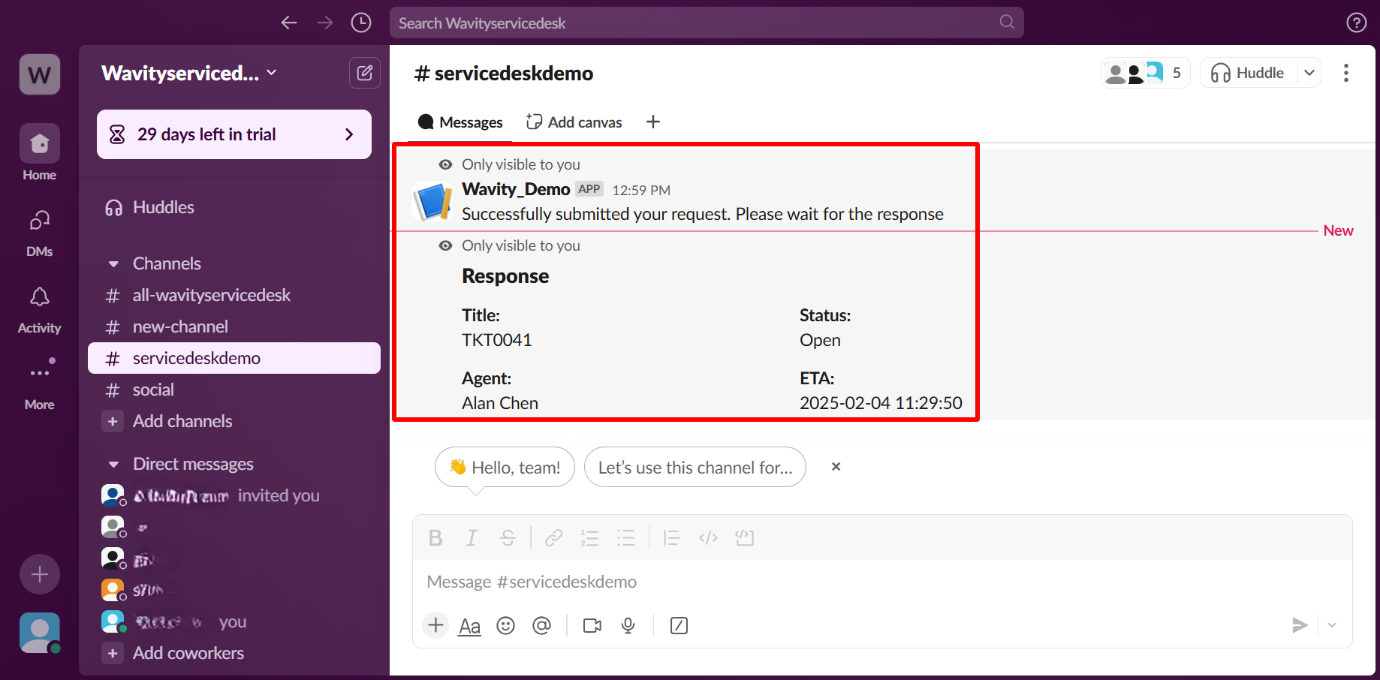
Task: Open the all-wavityservicedesk channel
Action: click(234, 295)
